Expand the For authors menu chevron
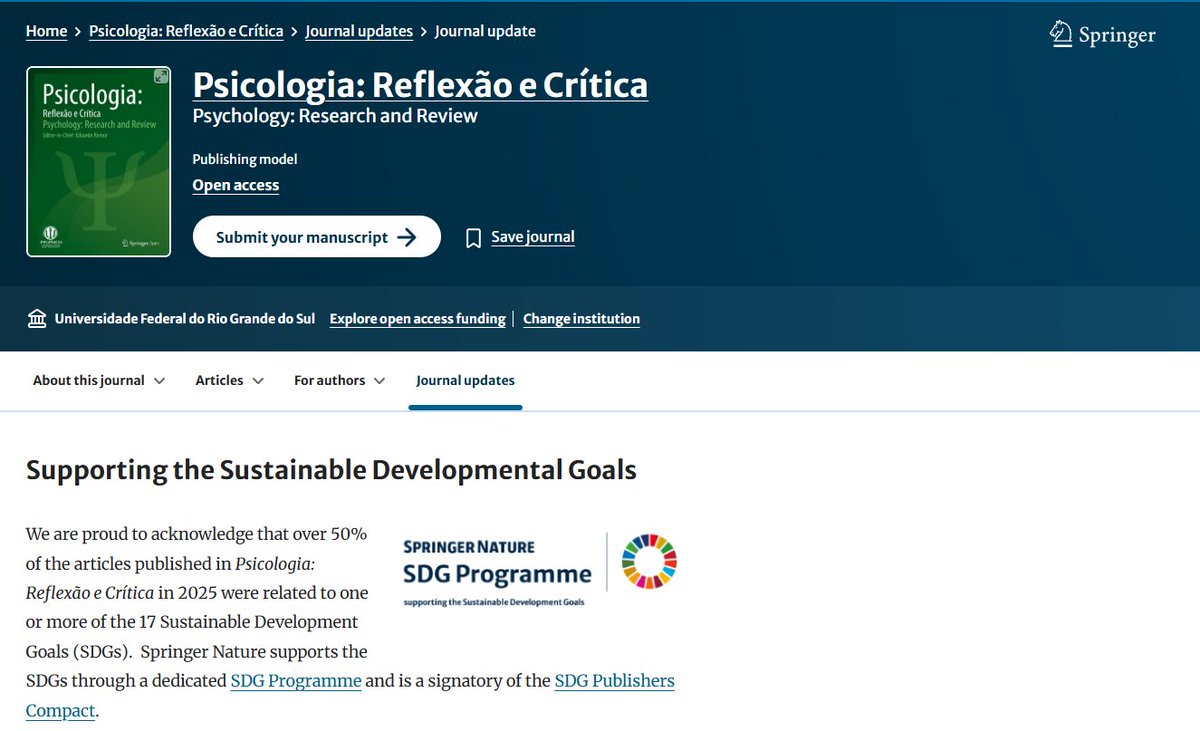Screen dimensions: 1200x731 [x=379, y=381]
